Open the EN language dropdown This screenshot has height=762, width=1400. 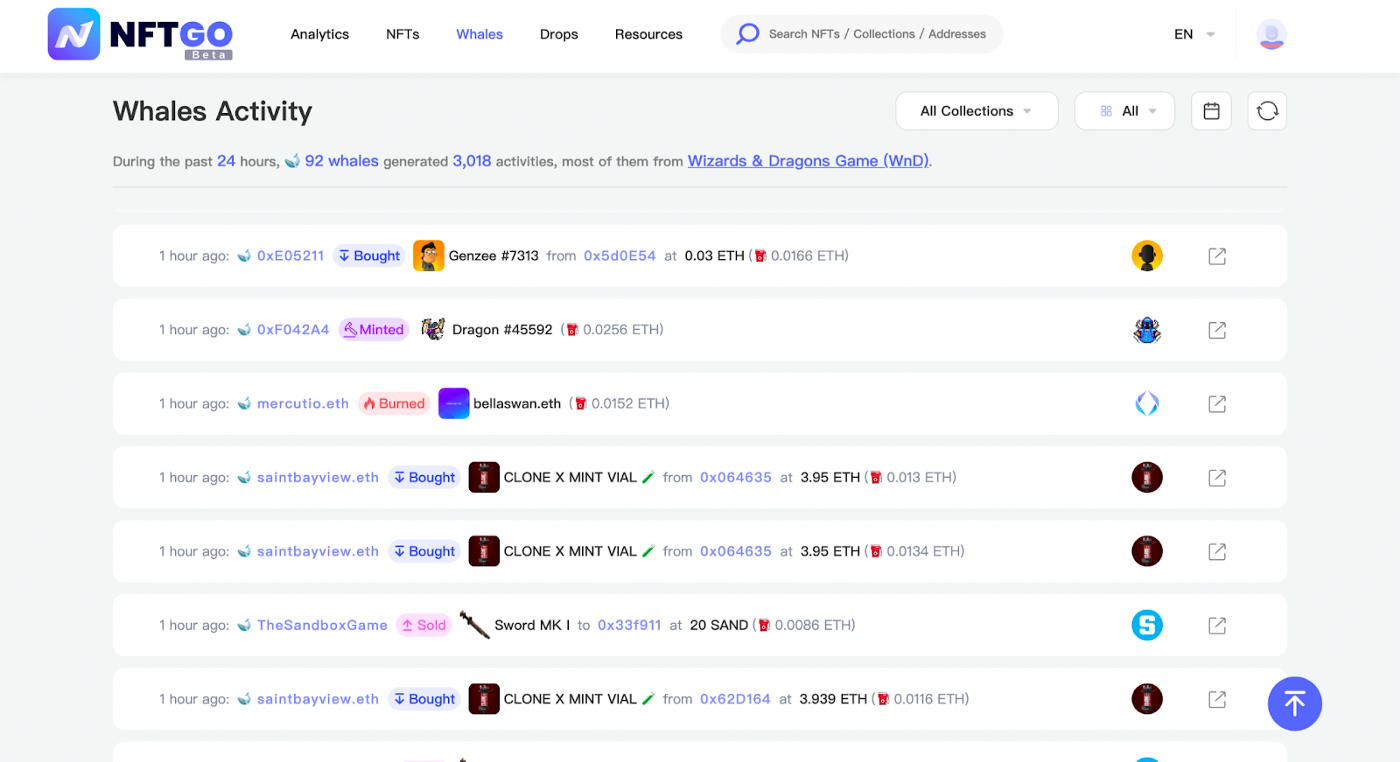coord(1194,34)
